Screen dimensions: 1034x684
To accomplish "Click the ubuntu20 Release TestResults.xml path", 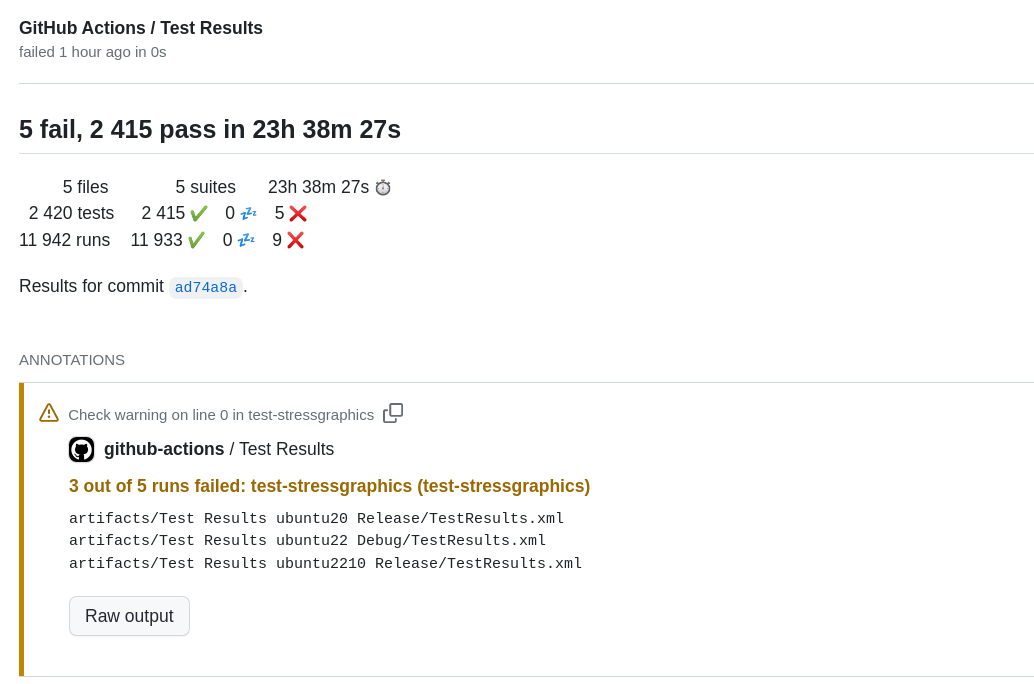I will pos(317,518).
